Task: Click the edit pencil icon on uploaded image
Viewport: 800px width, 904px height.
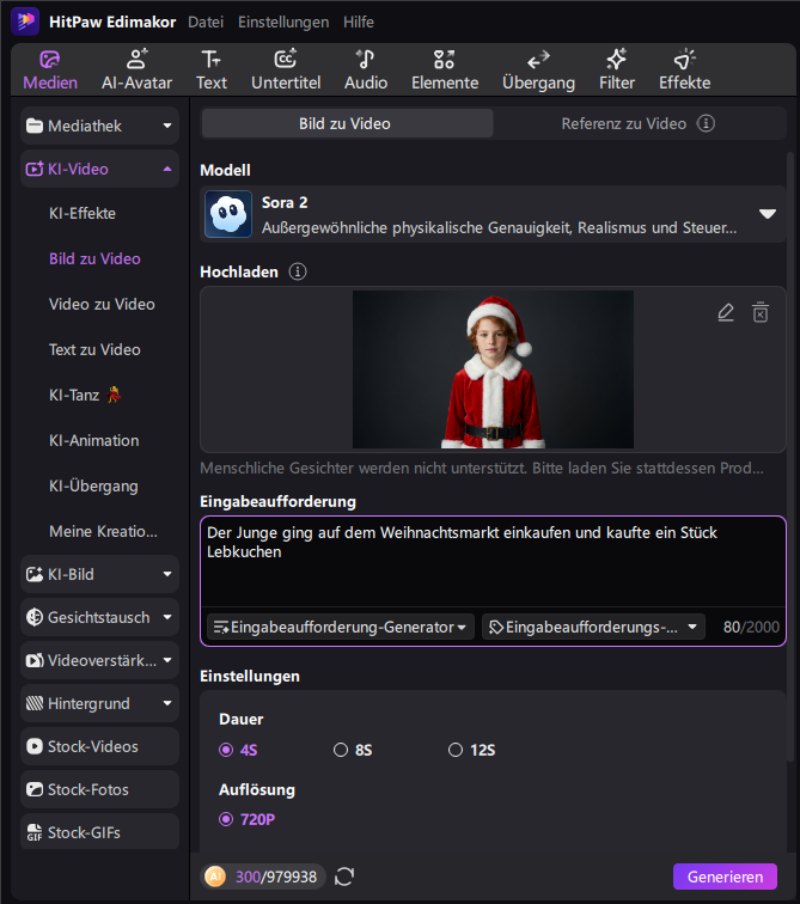Action: click(726, 313)
